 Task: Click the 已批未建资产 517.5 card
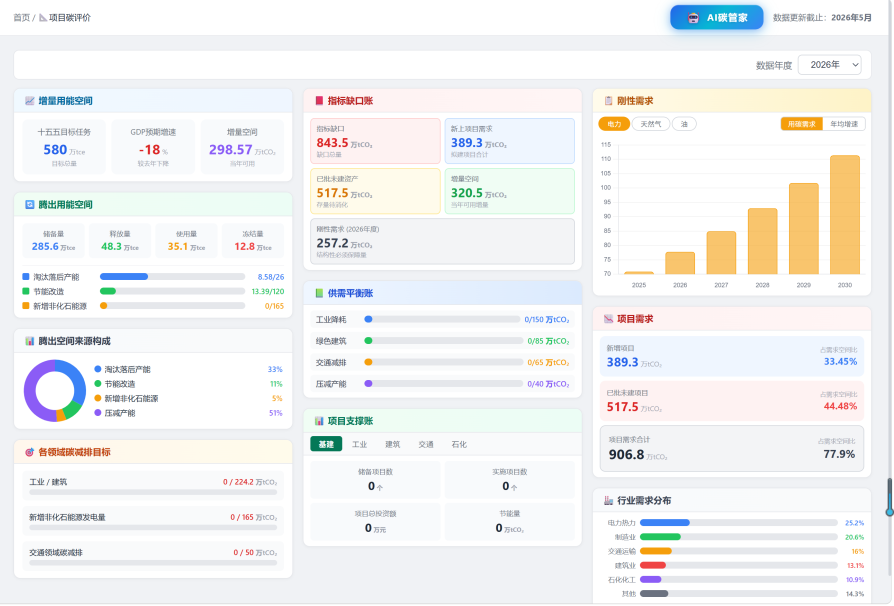click(375, 191)
